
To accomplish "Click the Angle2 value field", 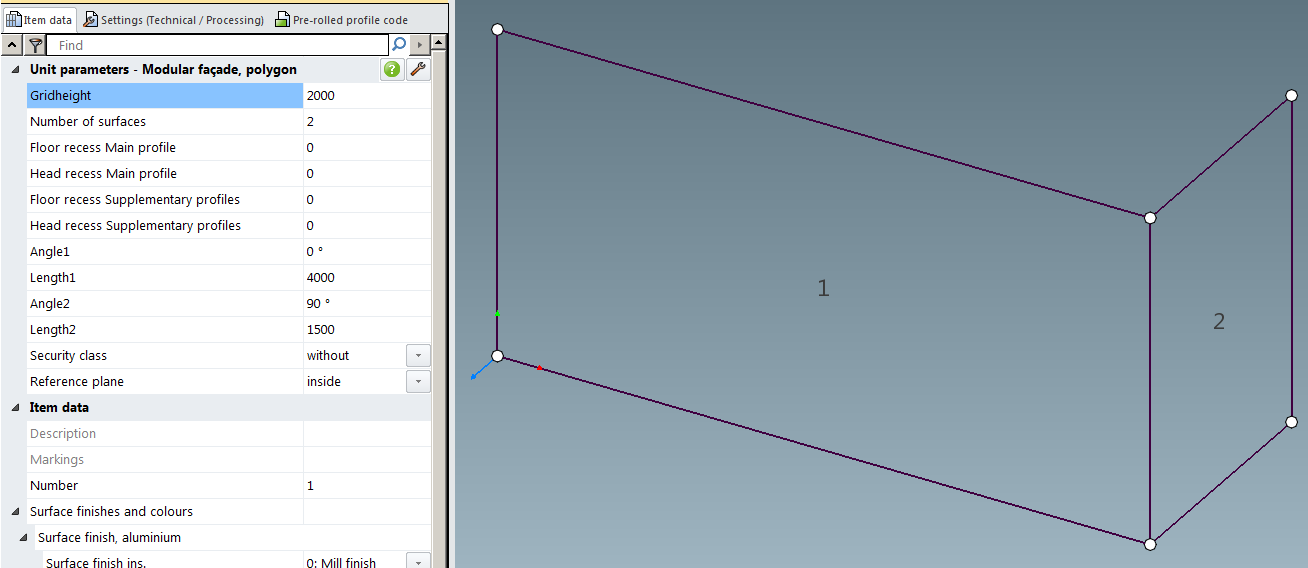I will (x=366, y=304).
